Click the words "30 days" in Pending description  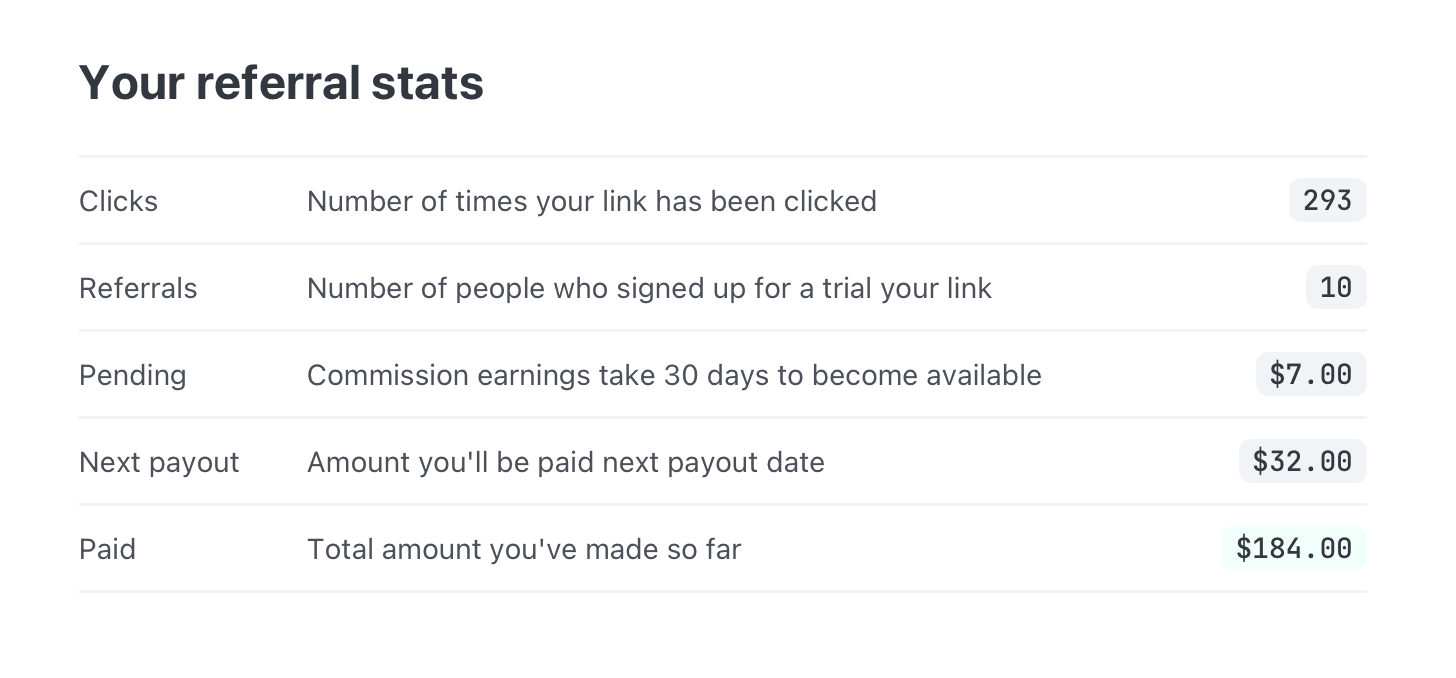pos(717,375)
